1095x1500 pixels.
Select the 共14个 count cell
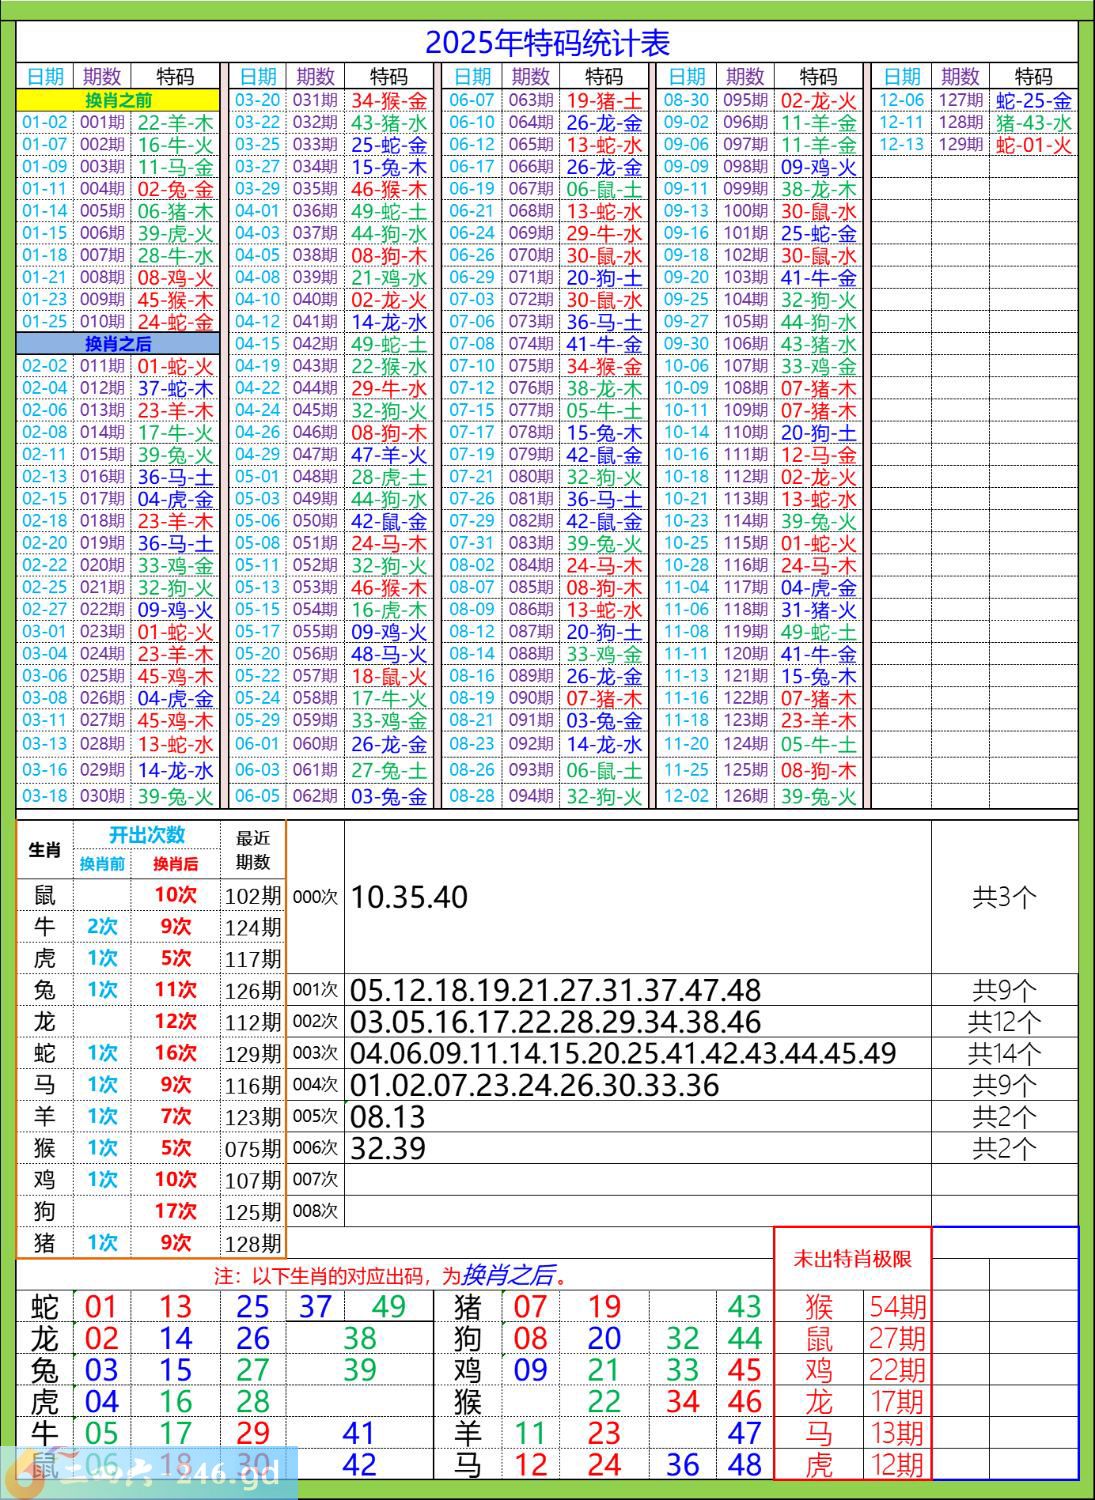tap(1004, 1053)
